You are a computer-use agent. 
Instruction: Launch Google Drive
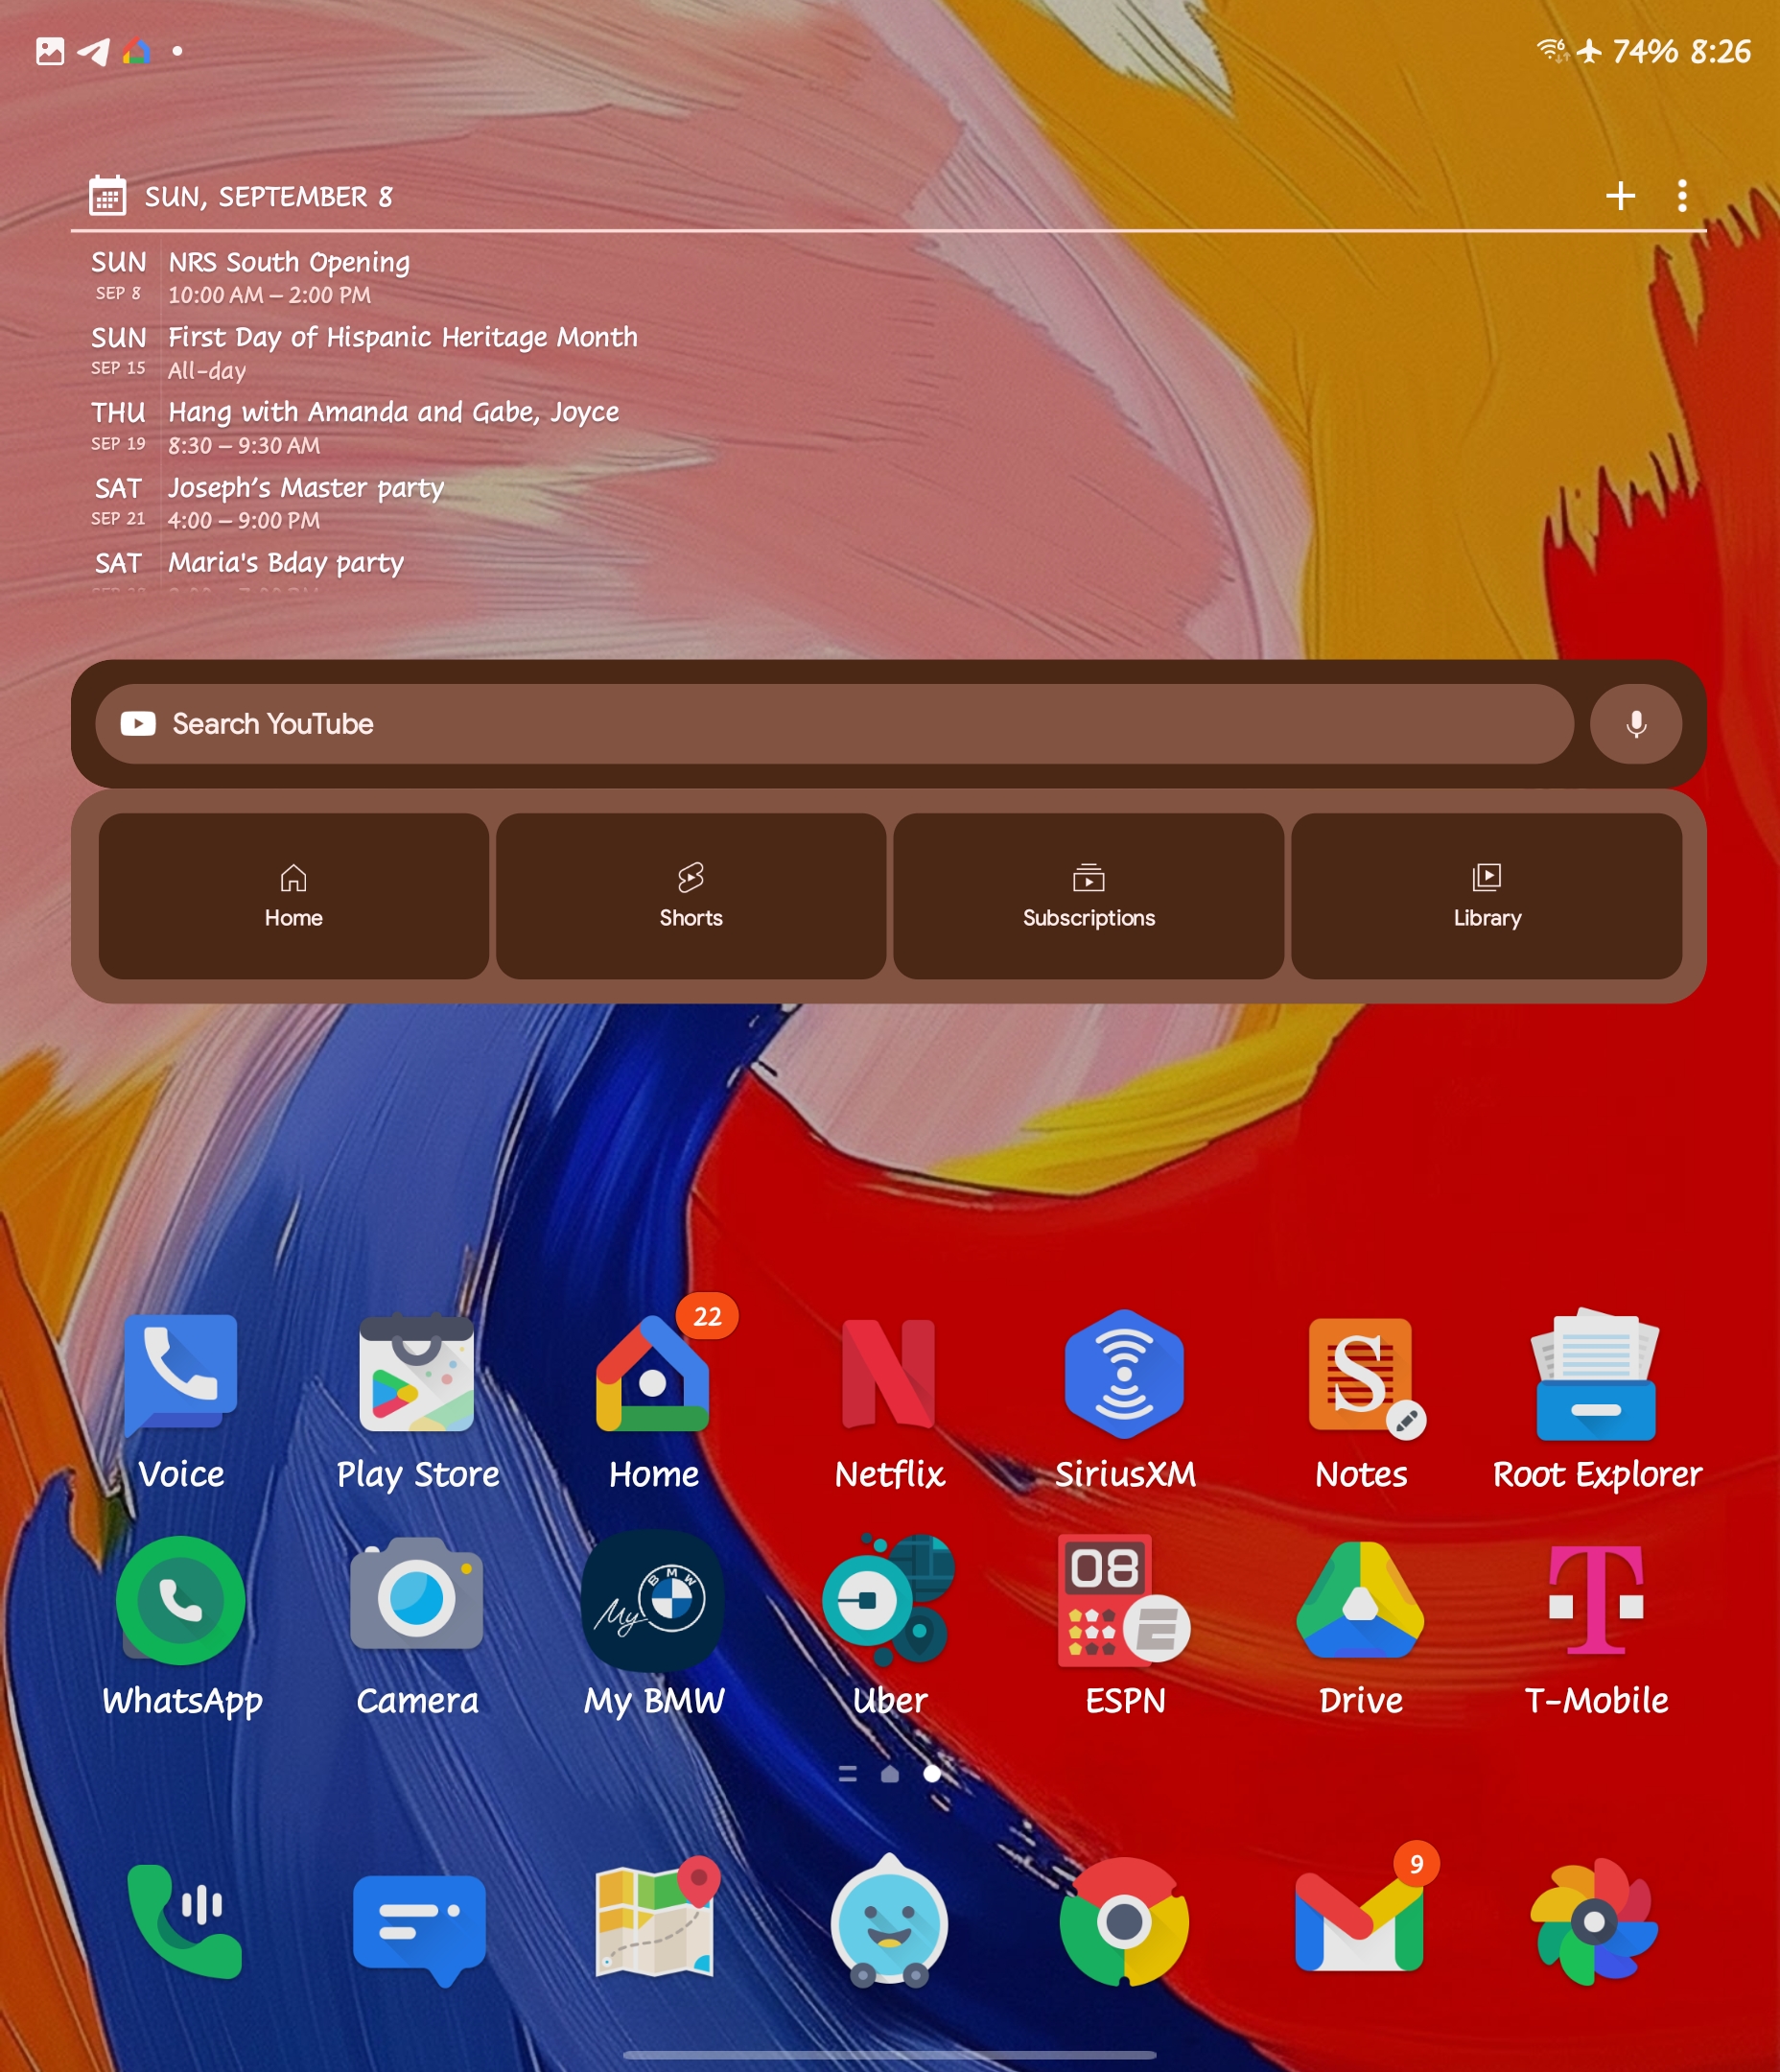click(1361, 1598)
